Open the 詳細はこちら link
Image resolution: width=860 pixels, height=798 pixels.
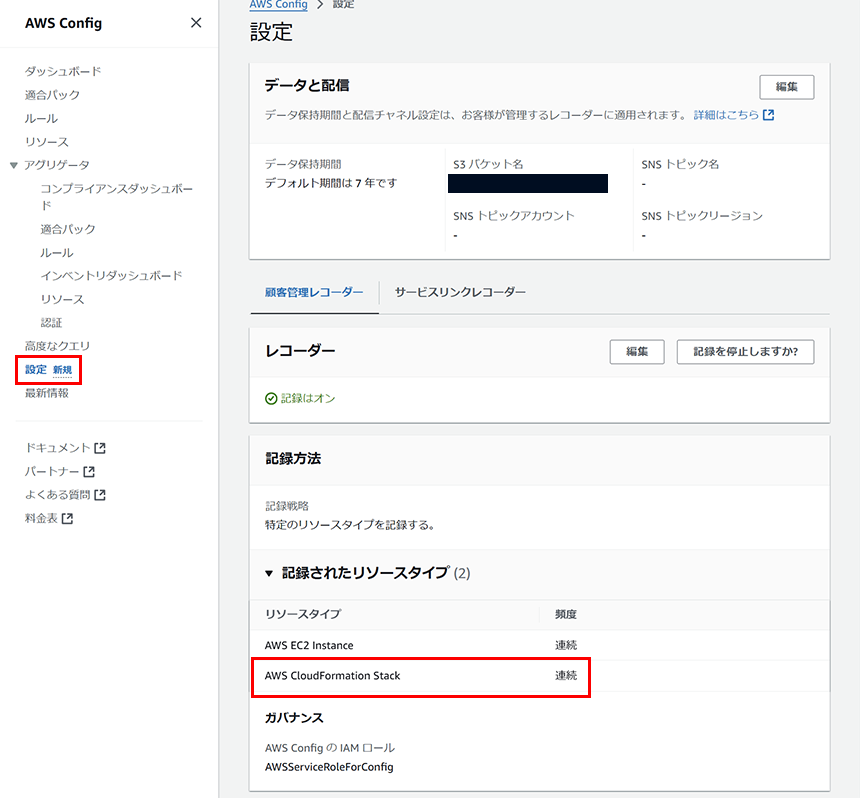click(x=726, y=115)
